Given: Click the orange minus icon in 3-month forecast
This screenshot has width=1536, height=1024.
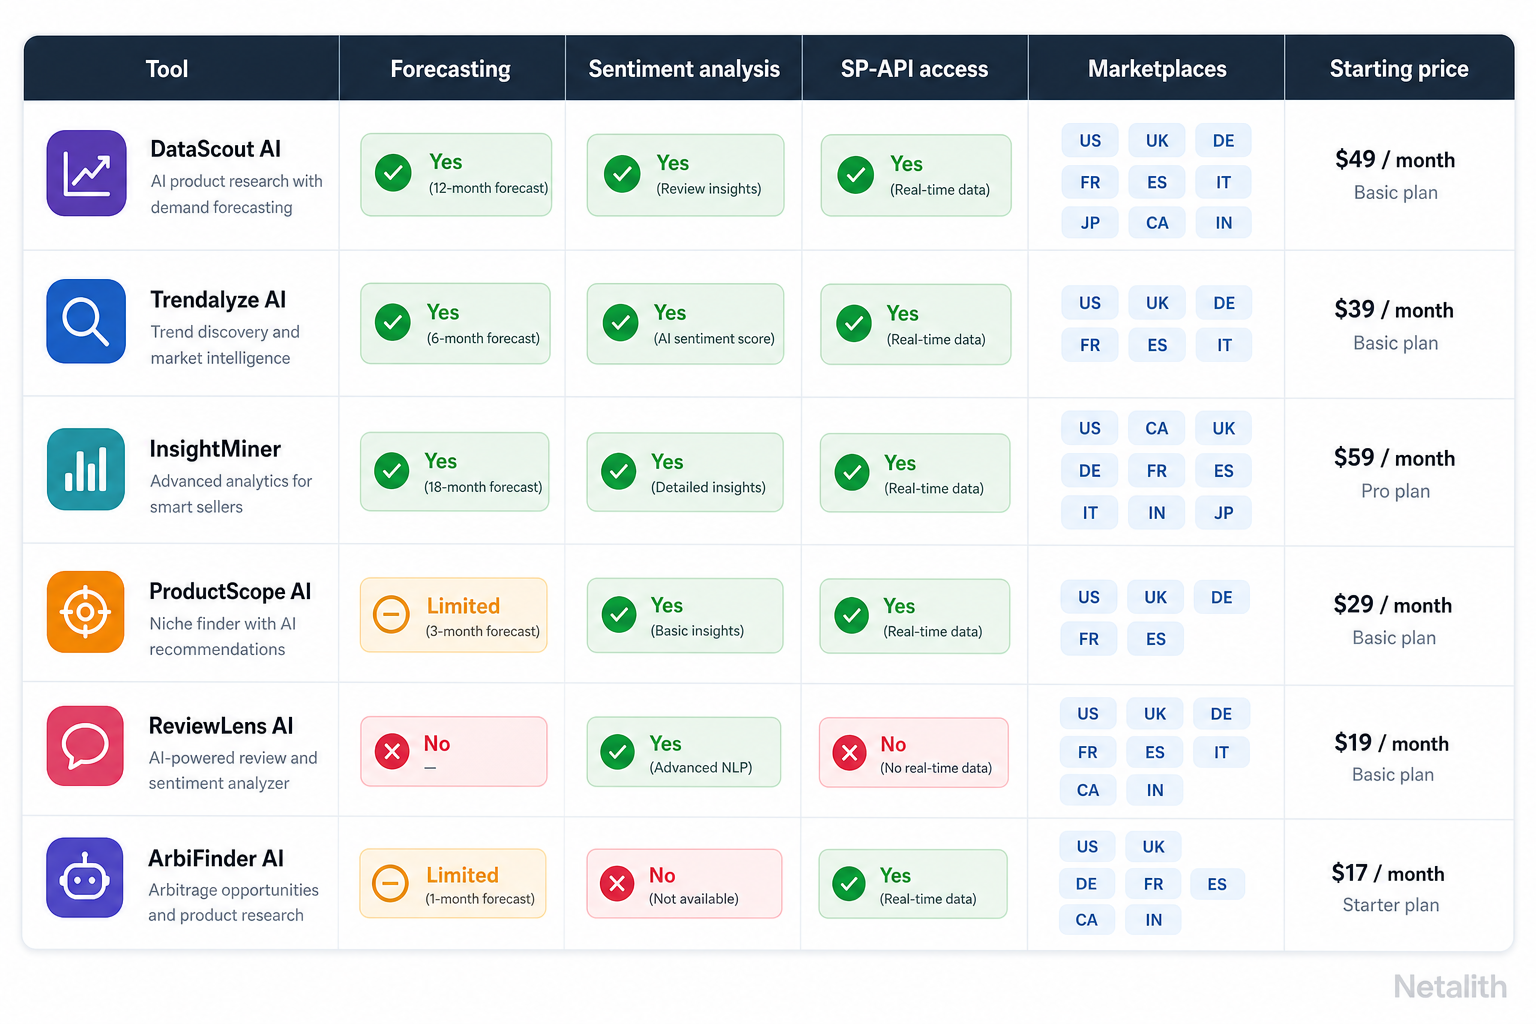Looking at the screenshot, I should coord(391,614).
